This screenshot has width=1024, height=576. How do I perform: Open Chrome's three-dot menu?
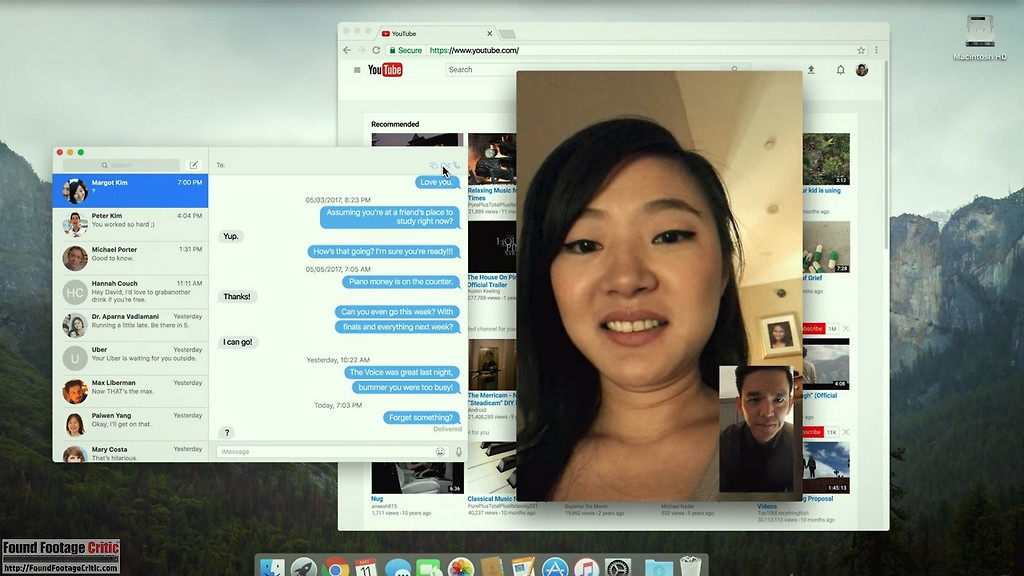pyautogui.click(x=876, y=50)
